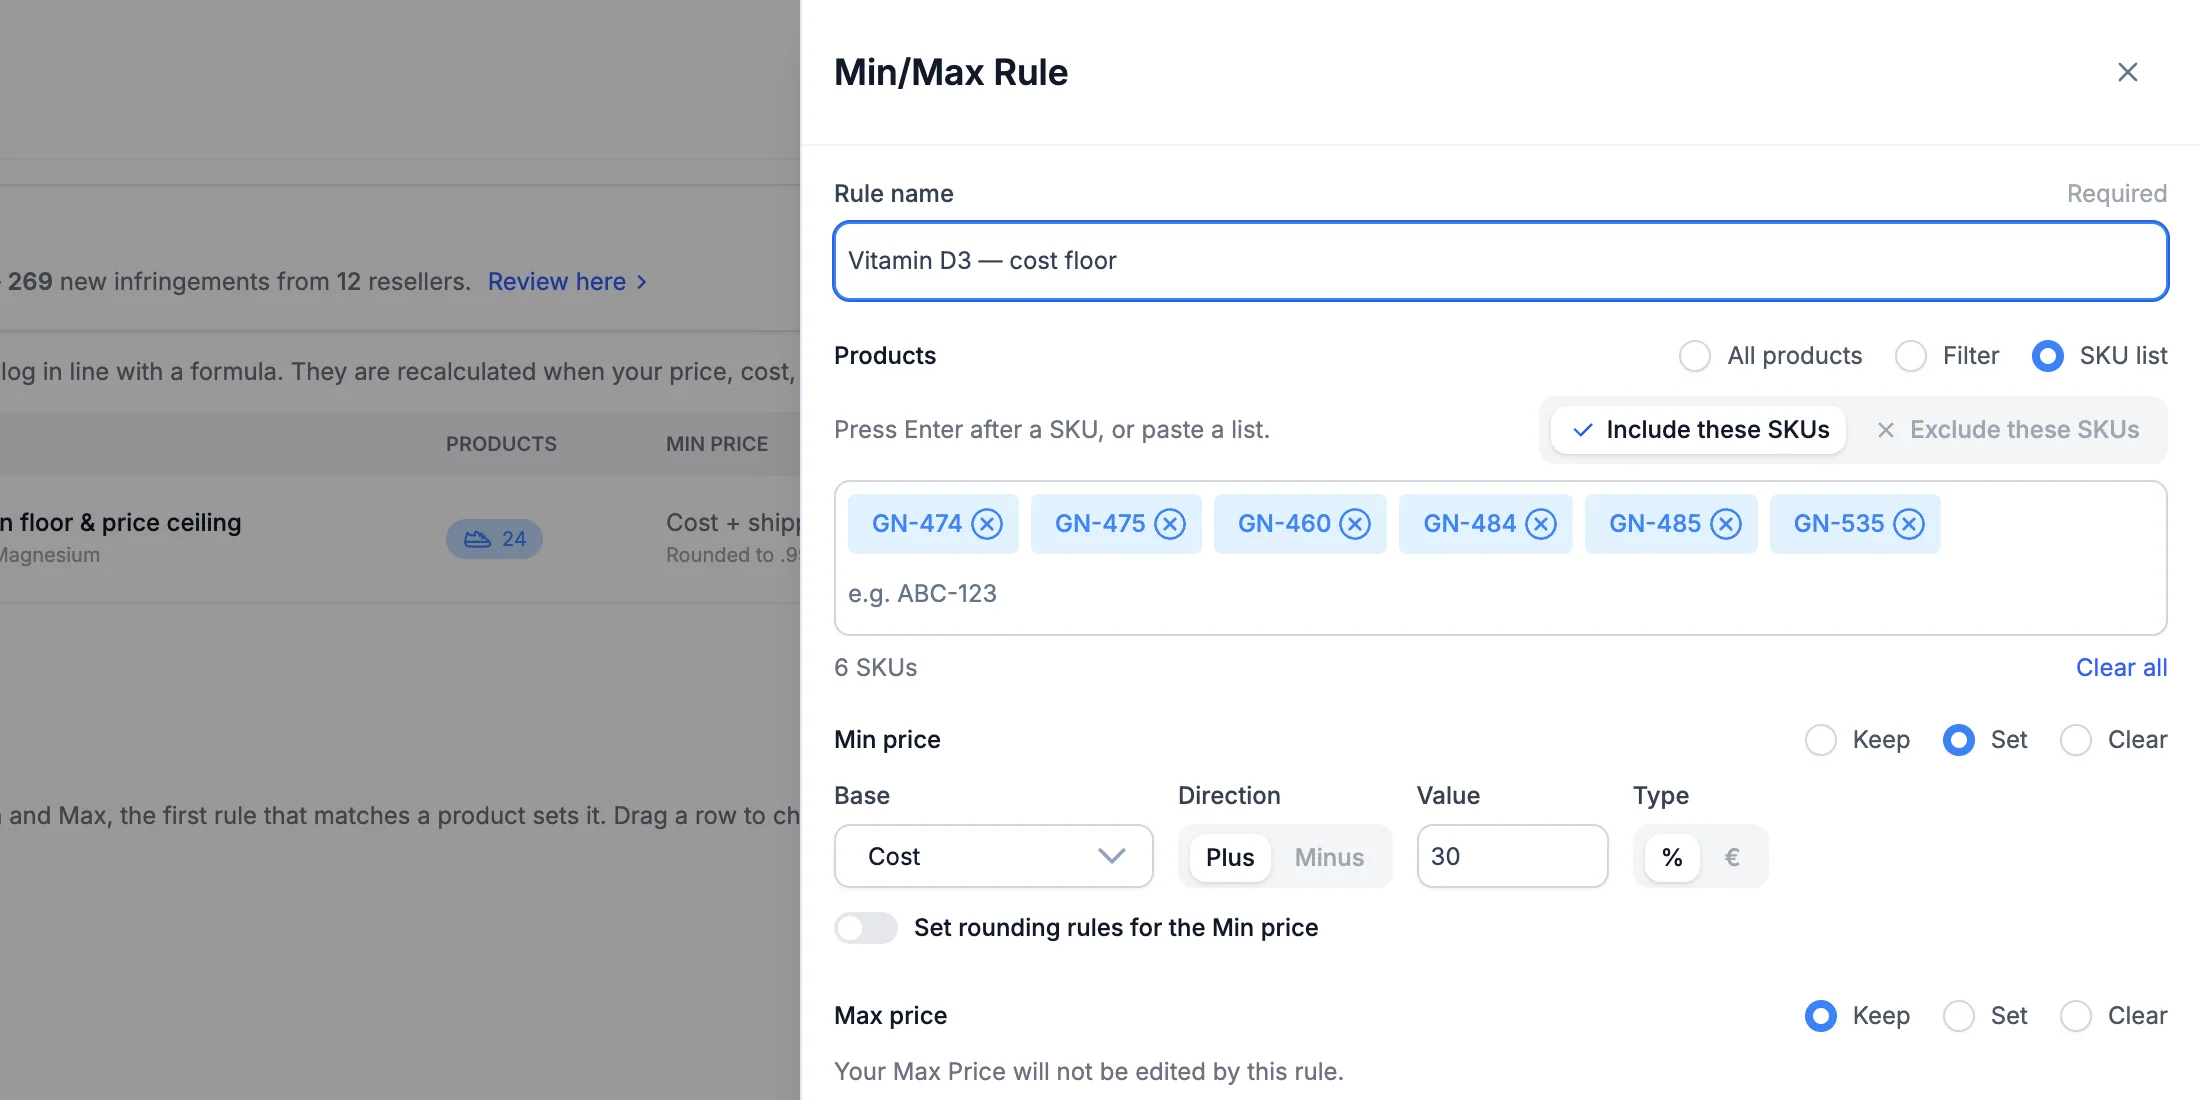The image size is (2200, 1100).
Task: Remove SKU GN-474 from the list
Action: coord(987,524)
